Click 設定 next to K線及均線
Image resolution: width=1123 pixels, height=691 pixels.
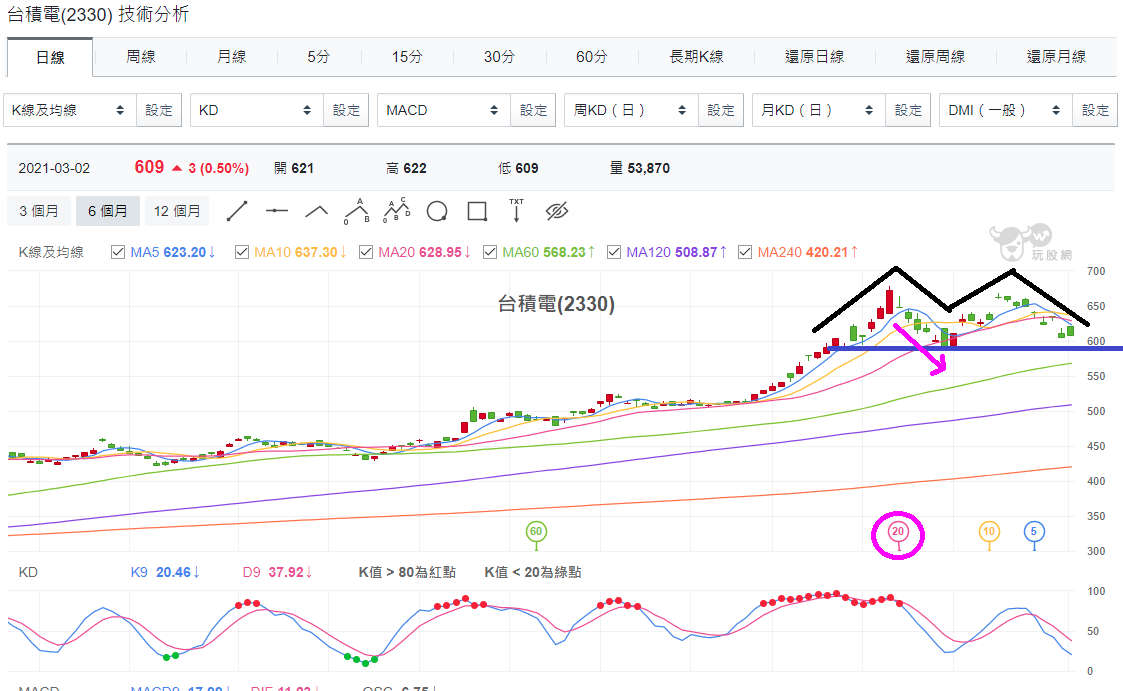pos(159,110)
